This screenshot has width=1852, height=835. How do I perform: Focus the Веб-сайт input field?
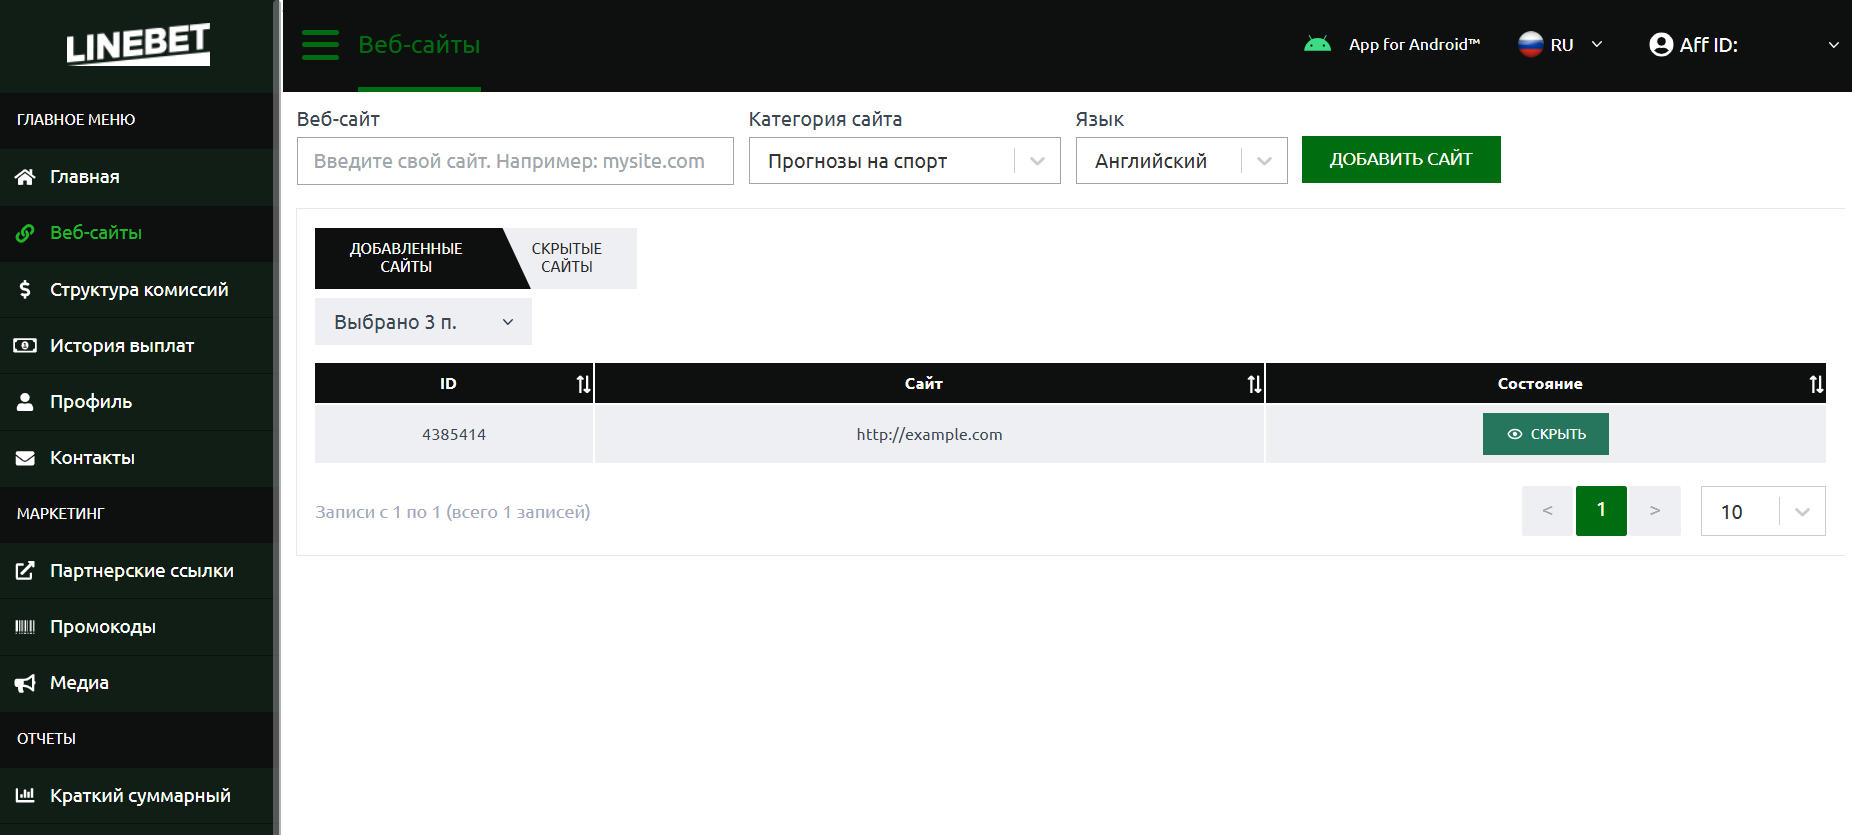515,161
